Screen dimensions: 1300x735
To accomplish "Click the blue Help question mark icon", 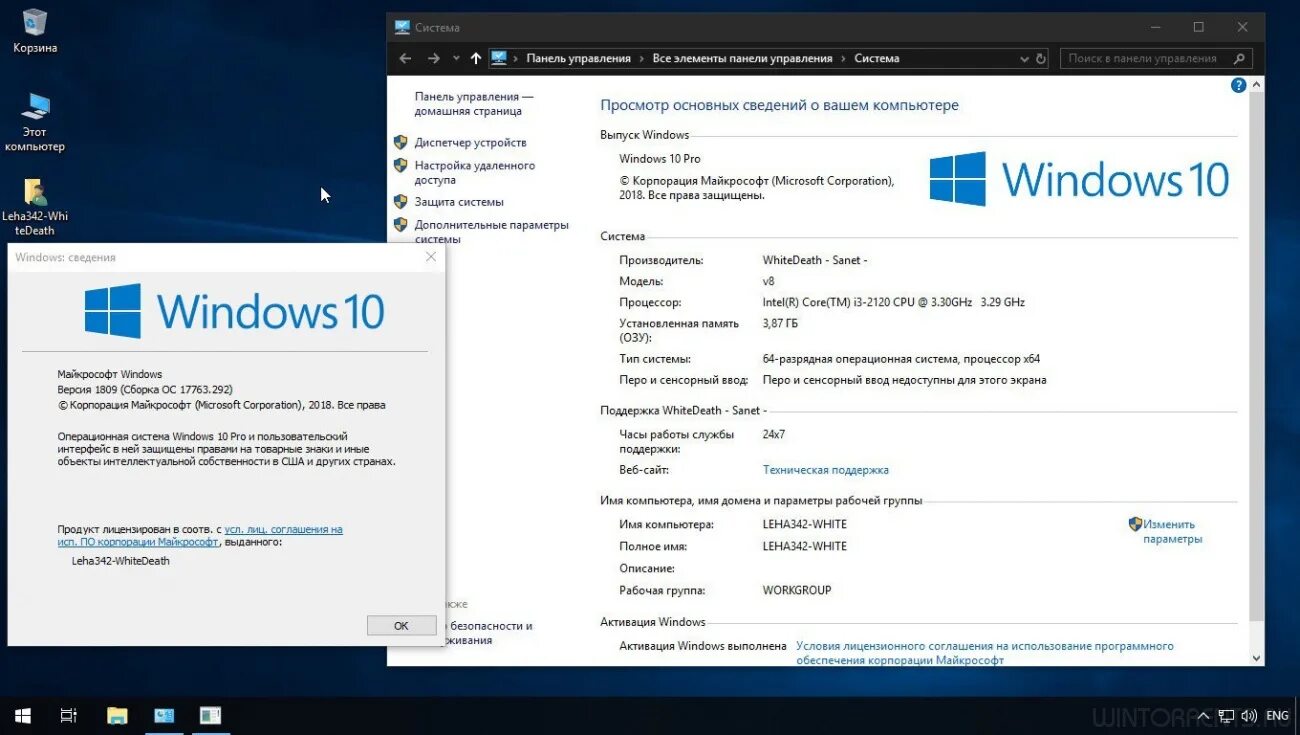I will pos(1238,85).
